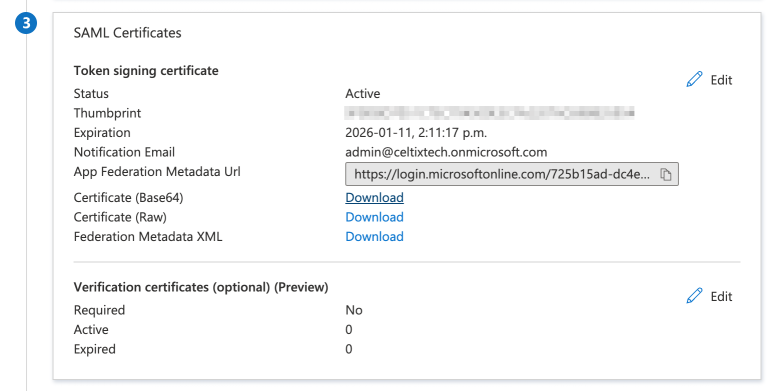Click Edit text beside Token signing certificate
Image resolution: width=773 pixels, height=391 pixels.
click(721, 80)
